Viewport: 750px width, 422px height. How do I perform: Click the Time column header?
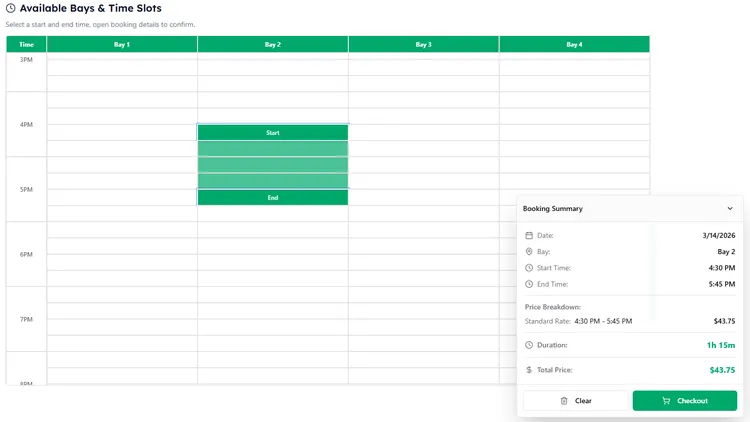pos(26,44)
